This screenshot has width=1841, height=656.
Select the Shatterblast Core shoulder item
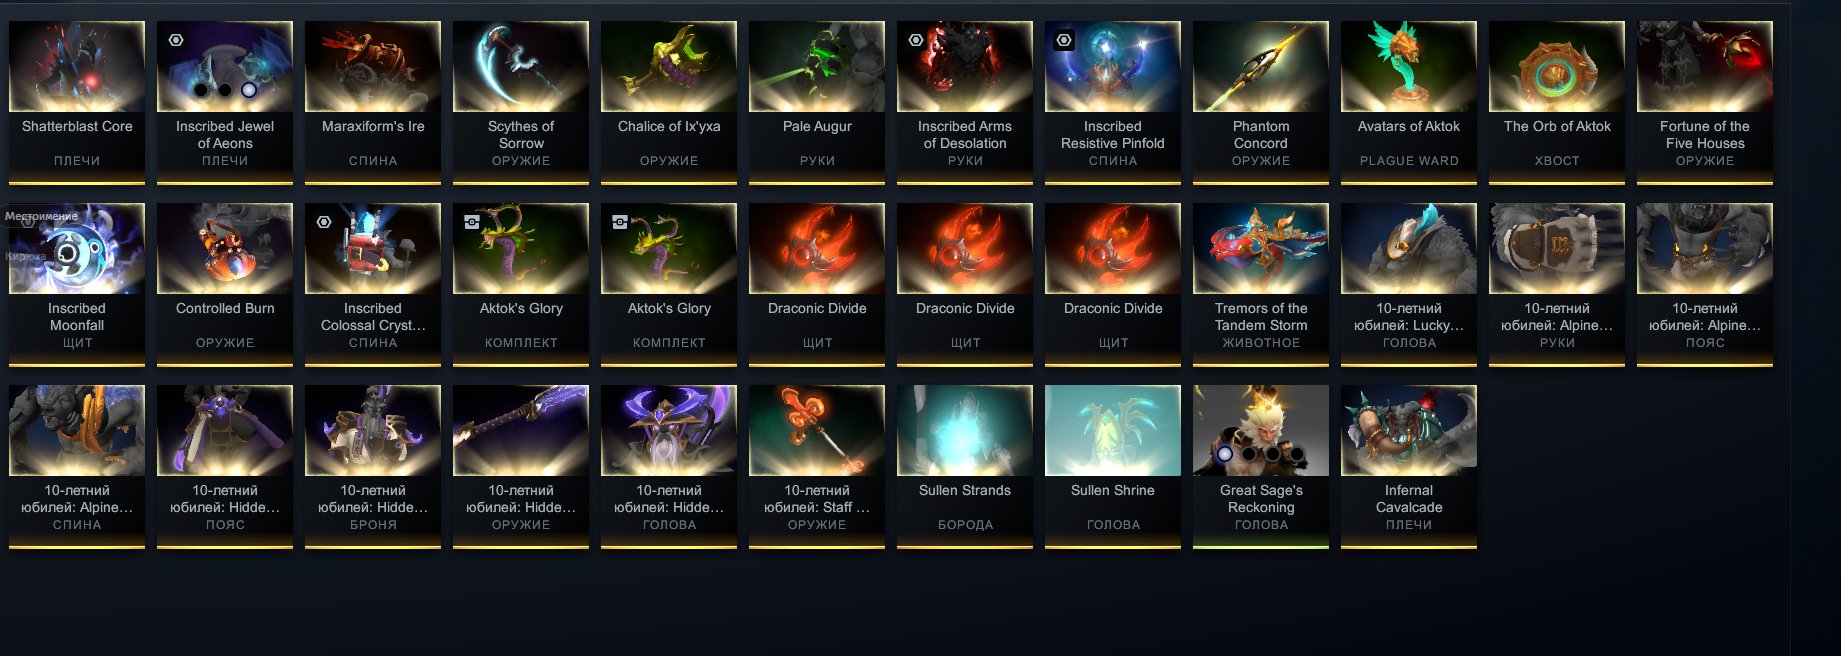[77, 102]
